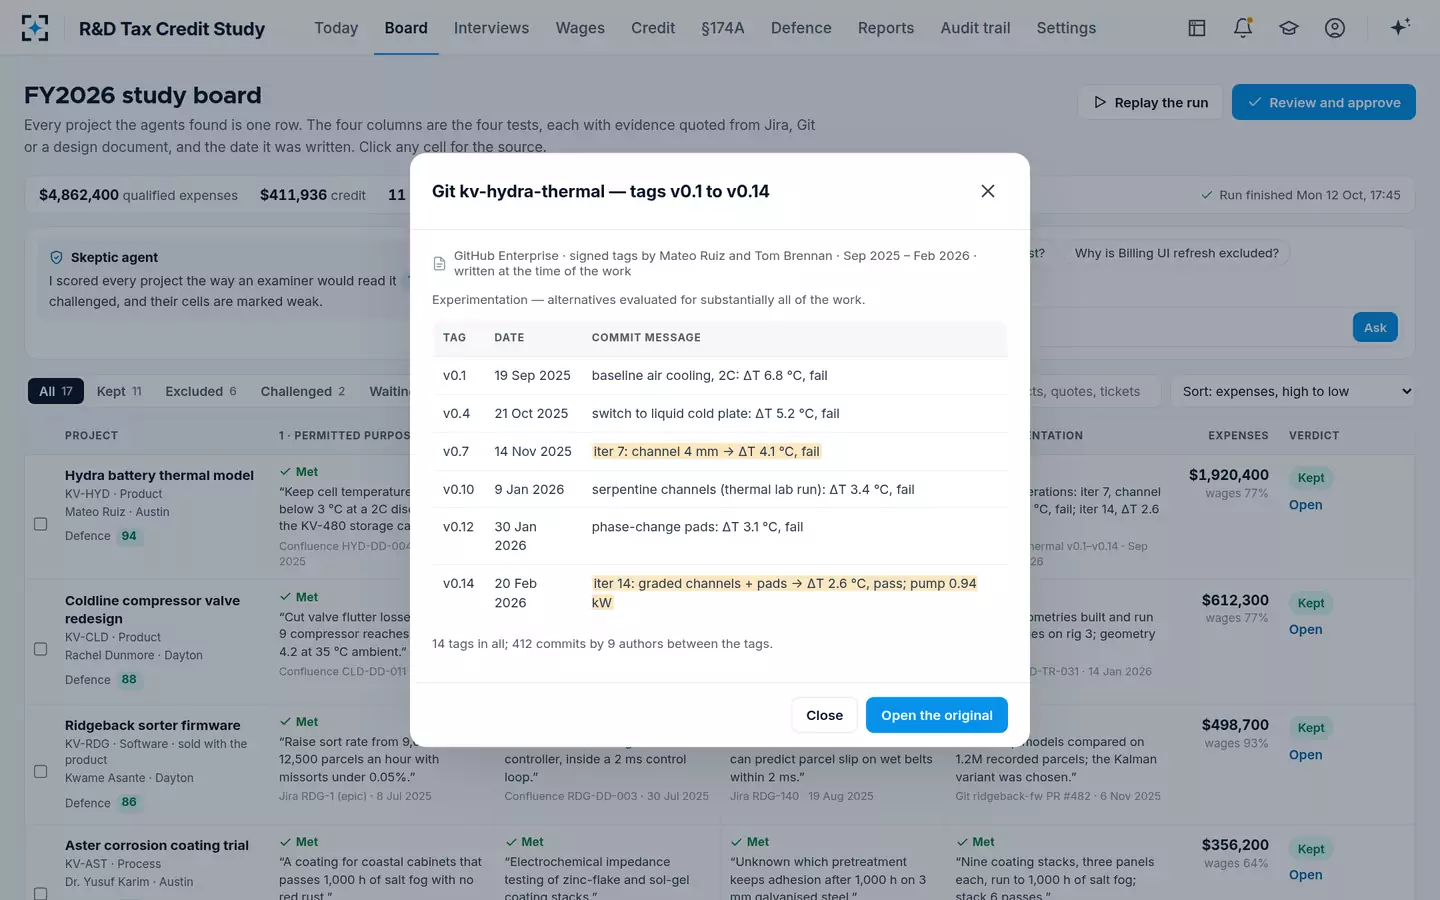Start Replay the run
1440x900 pixels.
click(x=1150, y=102)
